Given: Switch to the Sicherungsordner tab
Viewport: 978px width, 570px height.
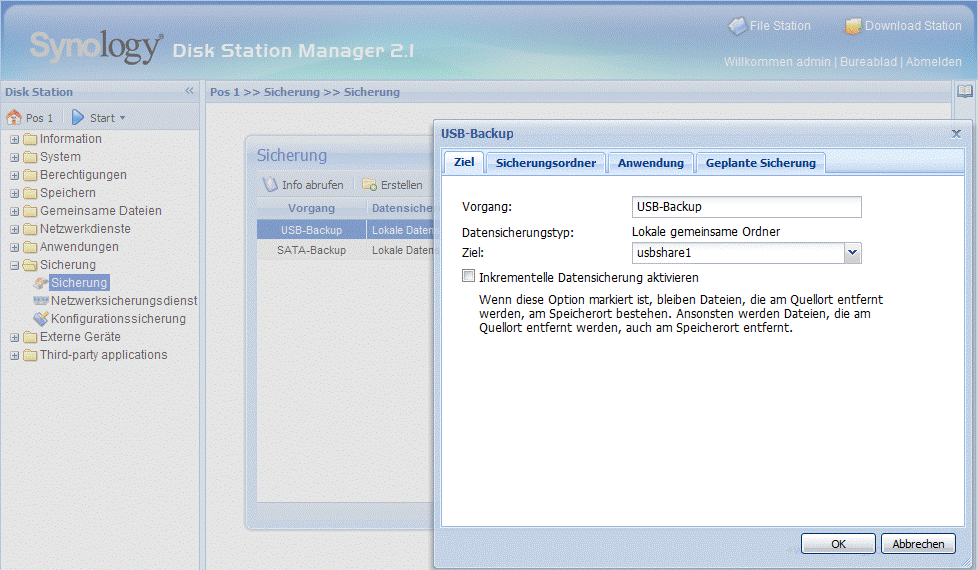Looking at the screenshot, I should [546, 163].
